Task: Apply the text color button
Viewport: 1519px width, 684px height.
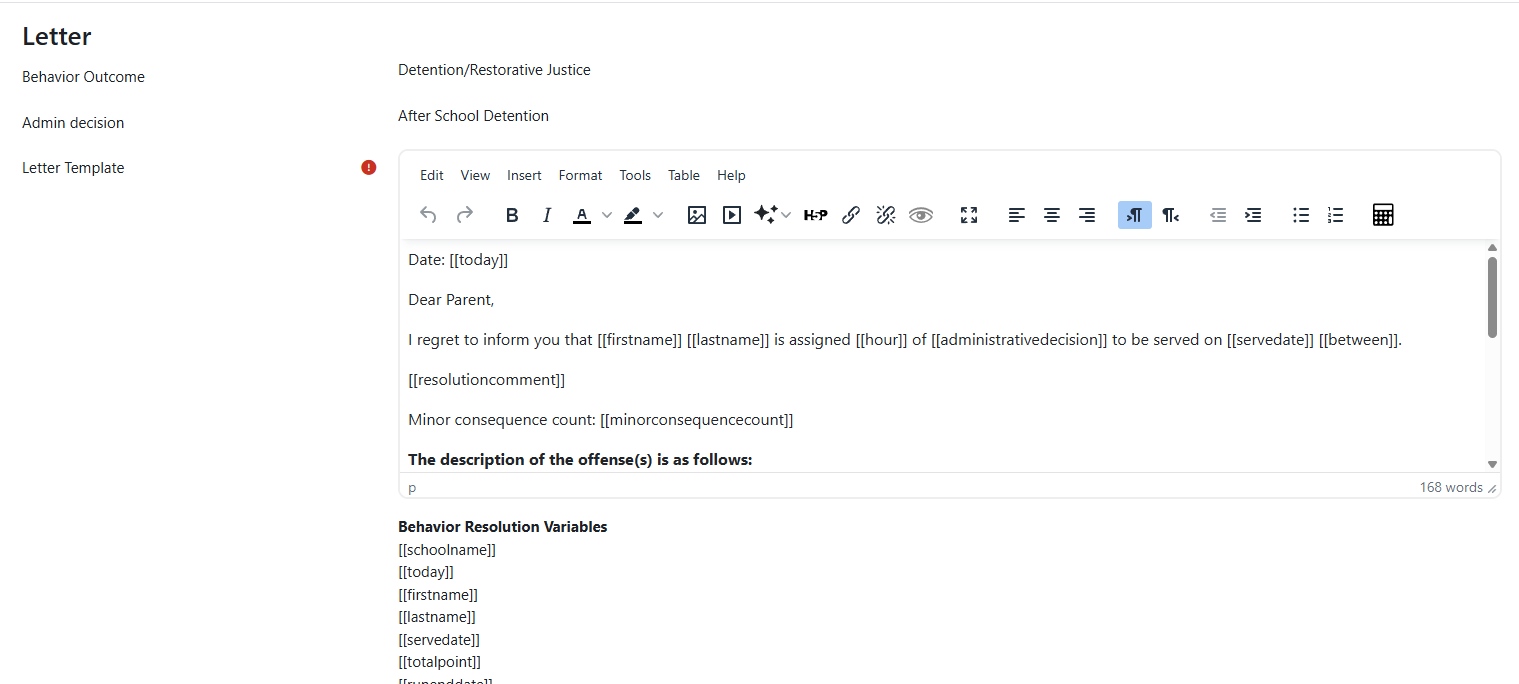Action: point(582,215)
